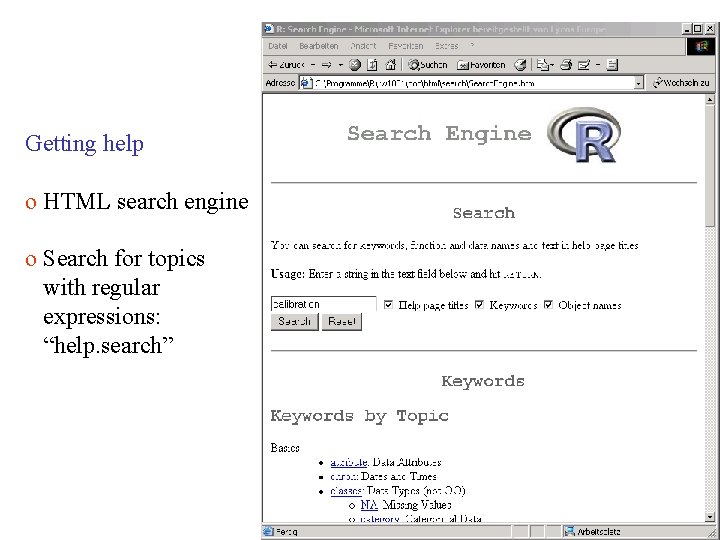Click the Search Engine page heading

coord(439,134)
